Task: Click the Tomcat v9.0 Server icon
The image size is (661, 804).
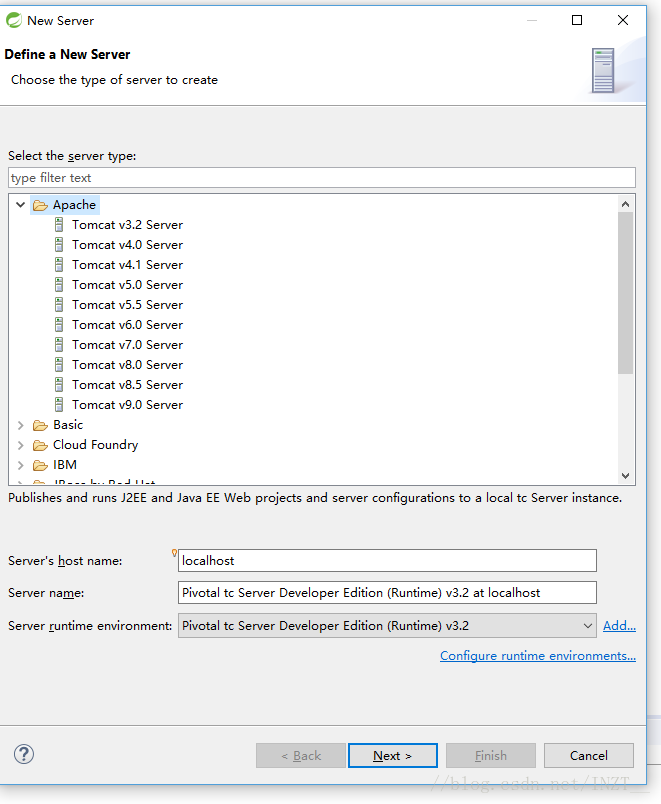Action: (59, 405)
